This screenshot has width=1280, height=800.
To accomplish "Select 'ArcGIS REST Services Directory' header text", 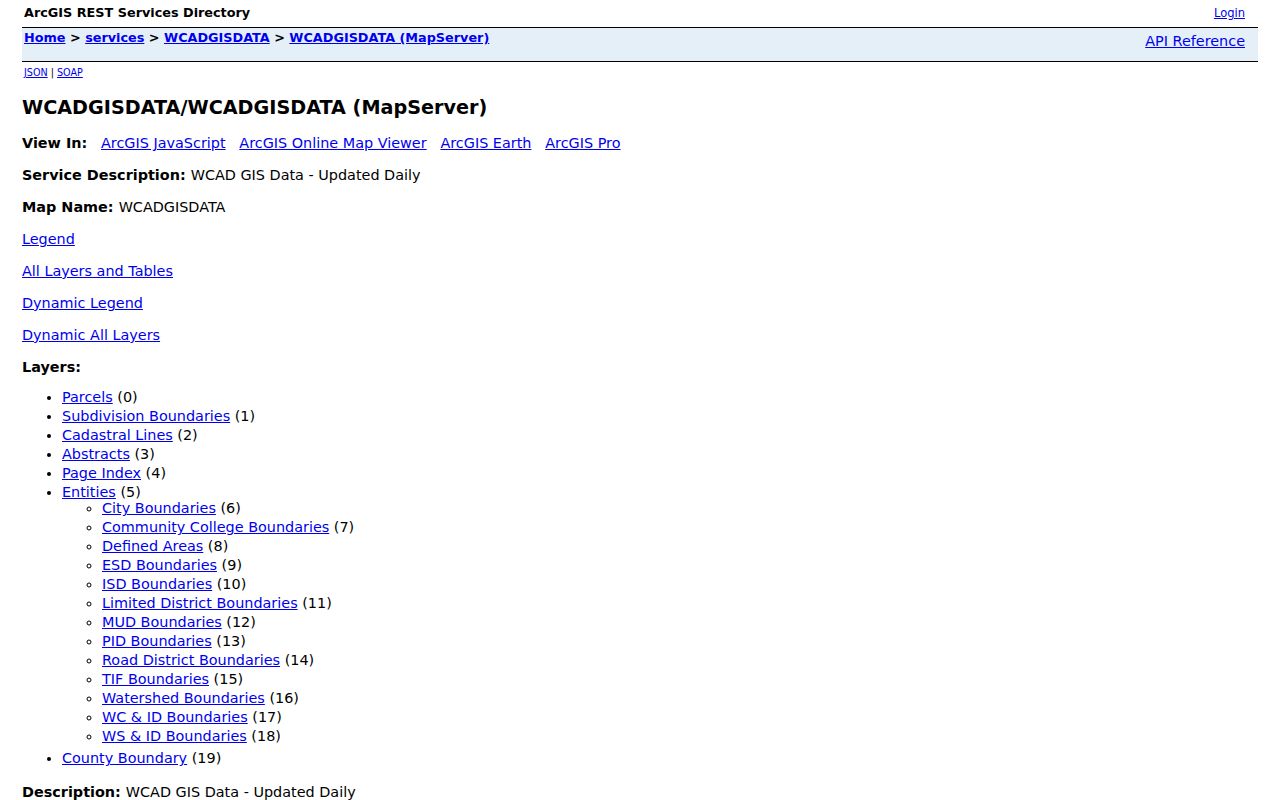I will pos(137,13).
